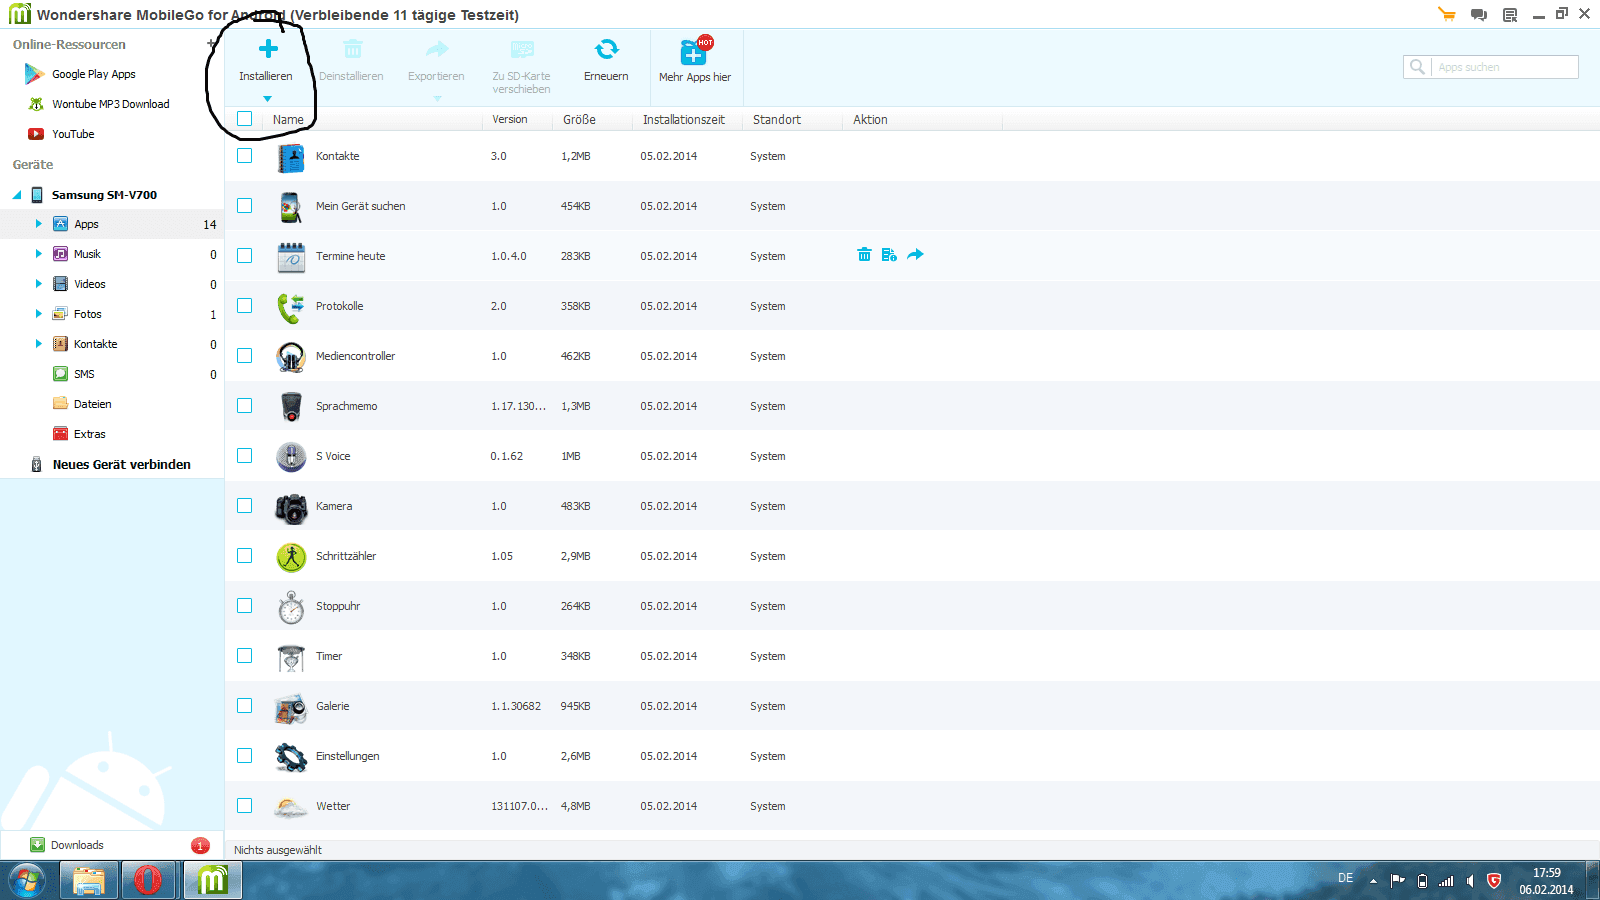Open Opera browser from taskbar
This screenshot has width=1600, height=900.
[x=148, y=881]
